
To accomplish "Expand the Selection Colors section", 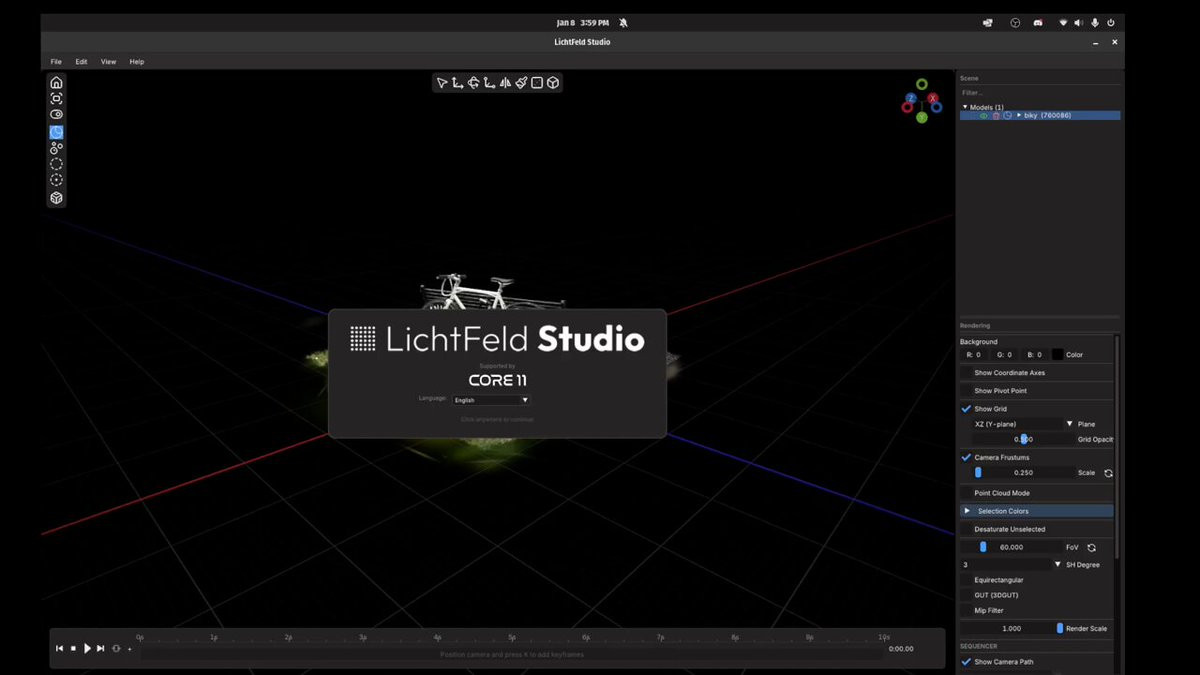I will click(x=1036, y=511).
